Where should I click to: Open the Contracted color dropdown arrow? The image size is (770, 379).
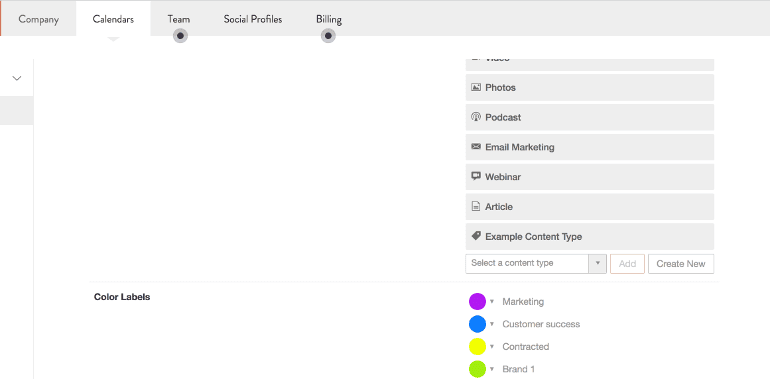click(492, 347)
